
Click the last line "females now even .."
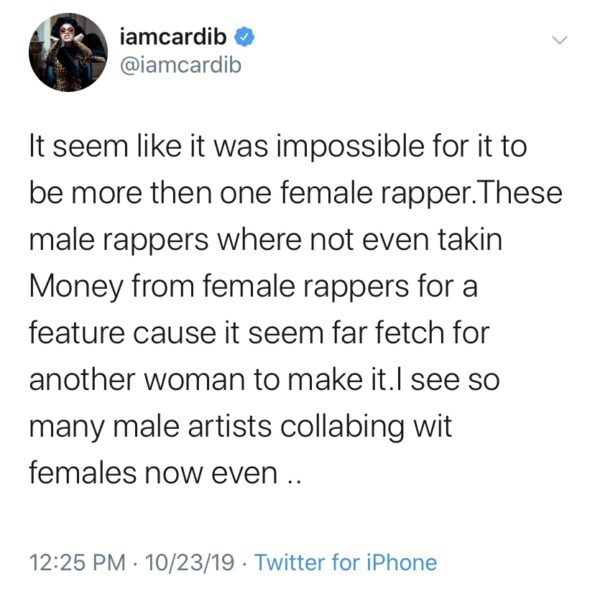[165, 473]
